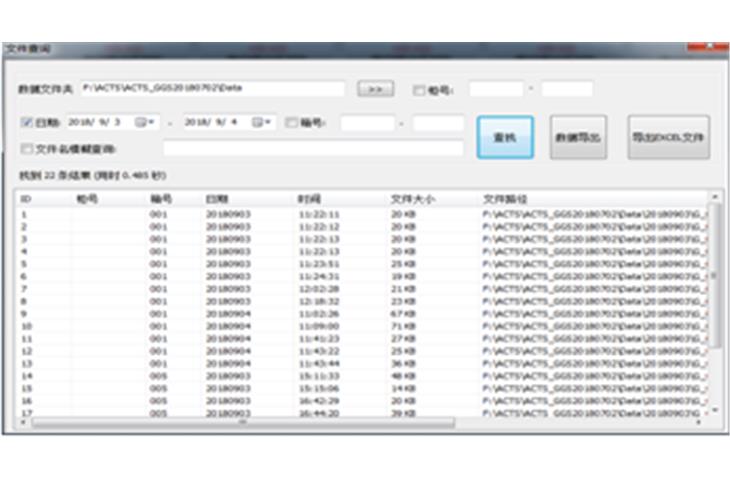The height and width of the screenshot is (480, 730).
Task: Expand the end date calendar picker
Action: pyautogui.click(x=262, y=122)
